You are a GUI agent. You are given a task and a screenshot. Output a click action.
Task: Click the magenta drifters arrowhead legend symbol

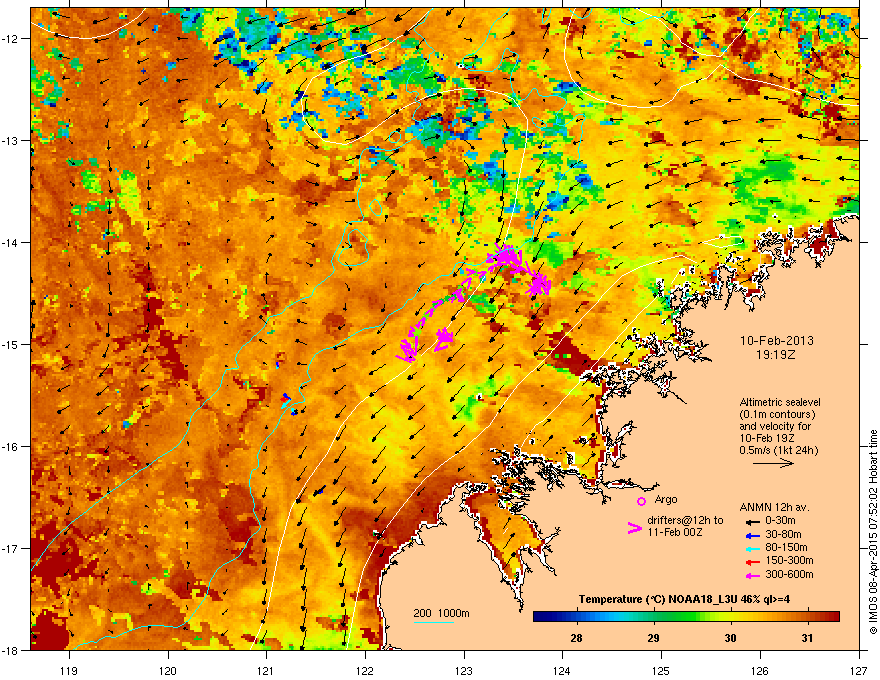click(x=634, y=528)
